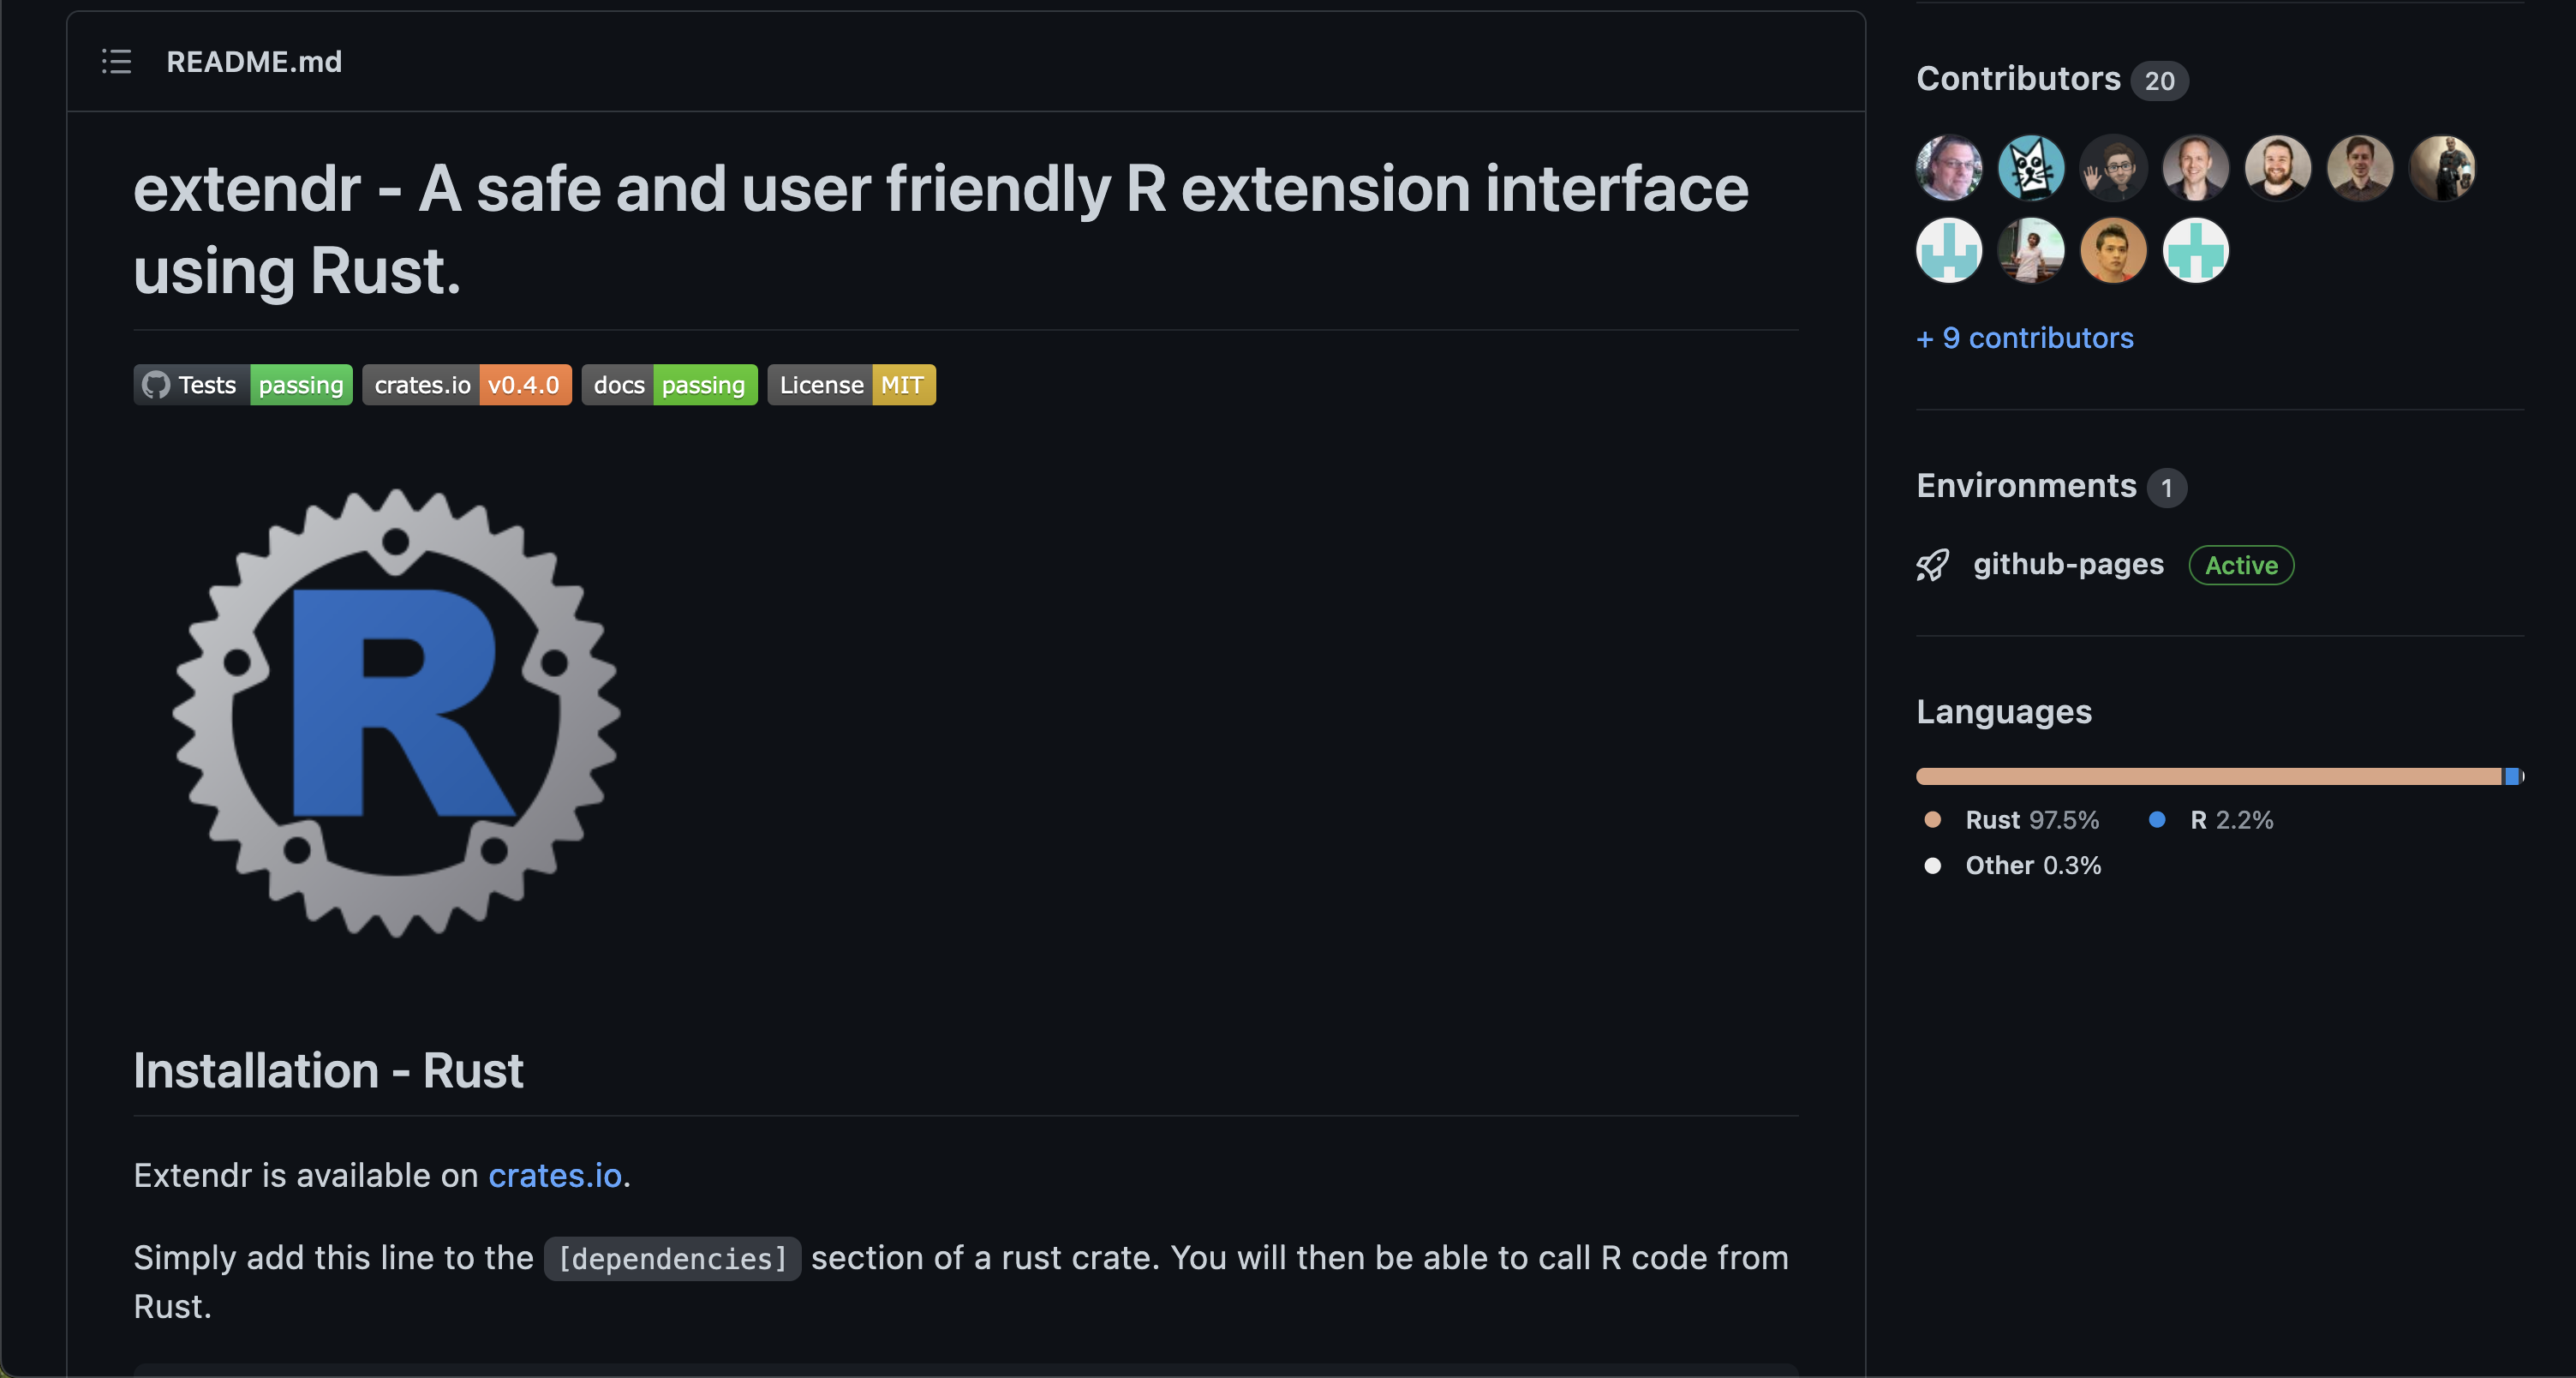Open the README outline list icon
The image size is (2576, 1378).
(x=116, y=62)
